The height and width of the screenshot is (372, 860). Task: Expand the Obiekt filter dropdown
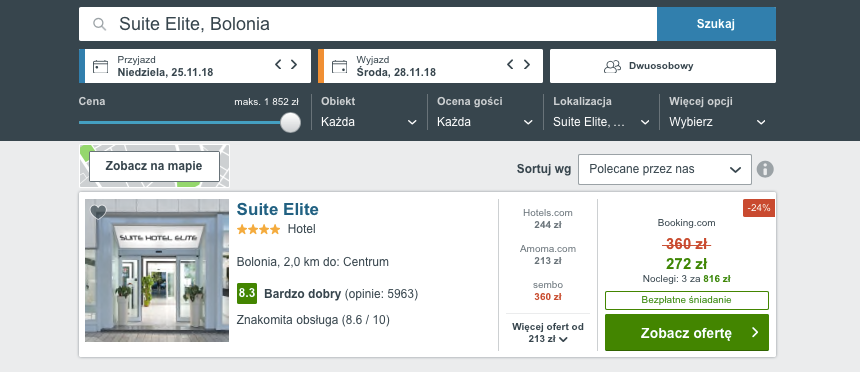coord(369,122)
